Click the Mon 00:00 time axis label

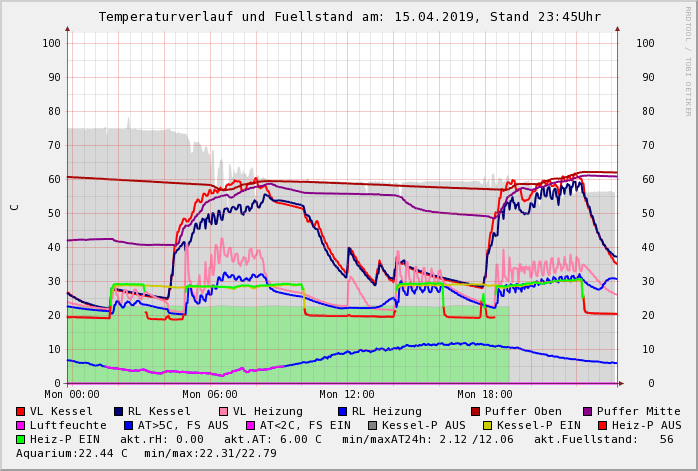[72, 395]
